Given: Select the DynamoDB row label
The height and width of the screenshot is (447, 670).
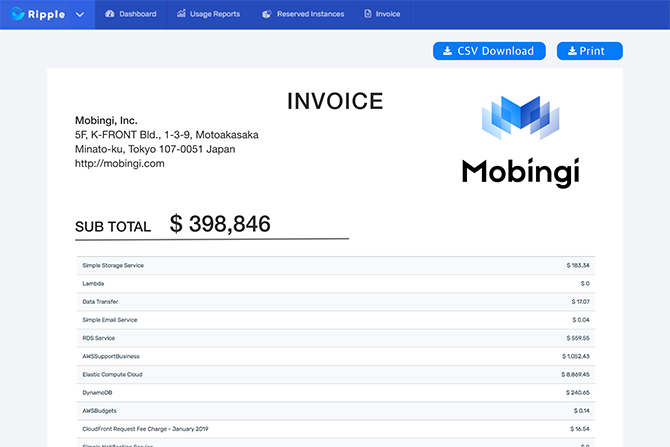Looking at the screenshot, I should (97, 393).
